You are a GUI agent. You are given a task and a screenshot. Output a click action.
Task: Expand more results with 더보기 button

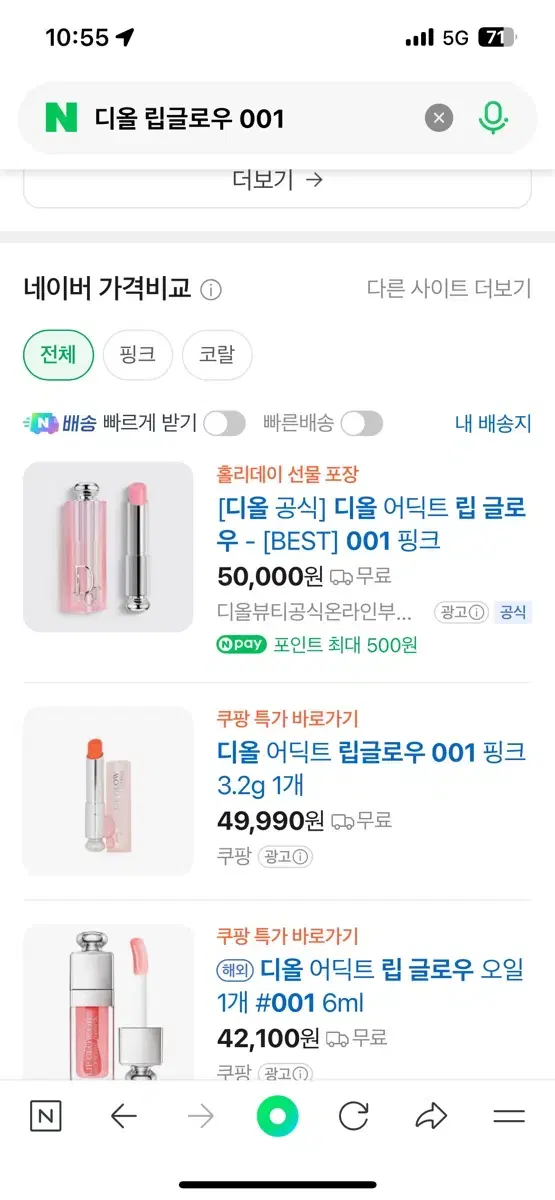277,180
